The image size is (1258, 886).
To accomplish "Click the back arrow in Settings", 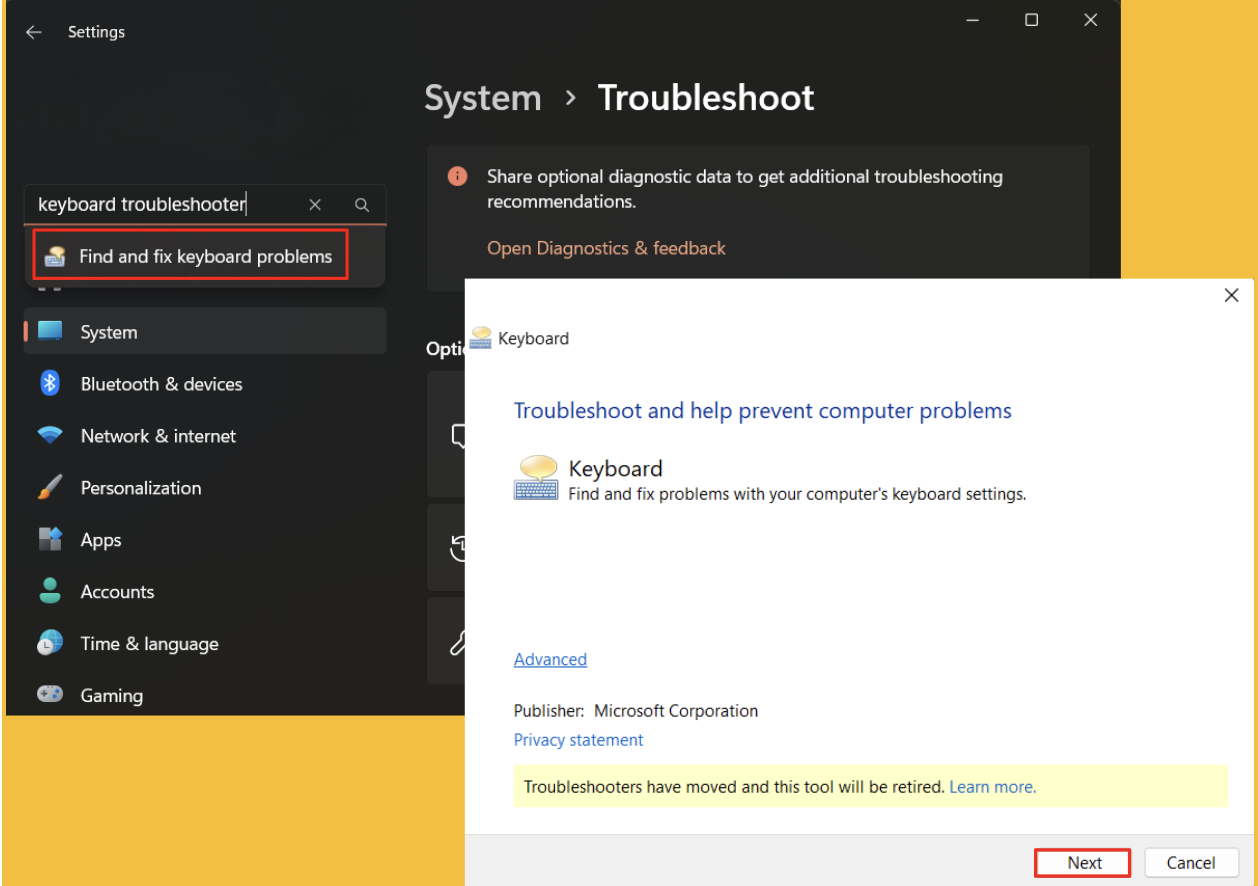I will pos(33,32).
